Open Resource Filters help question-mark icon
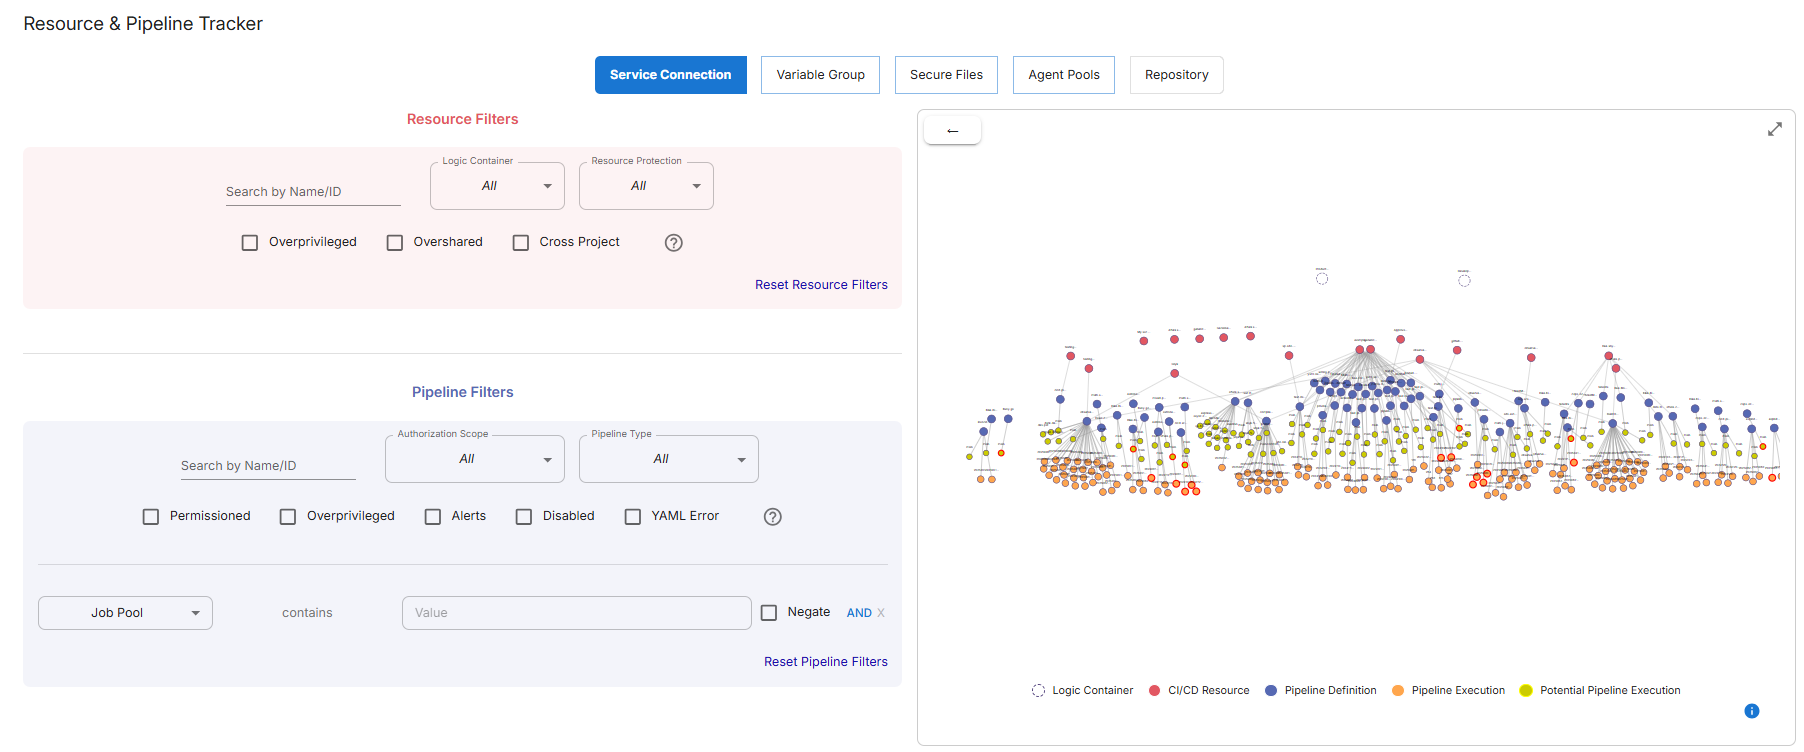 point(673,243)
